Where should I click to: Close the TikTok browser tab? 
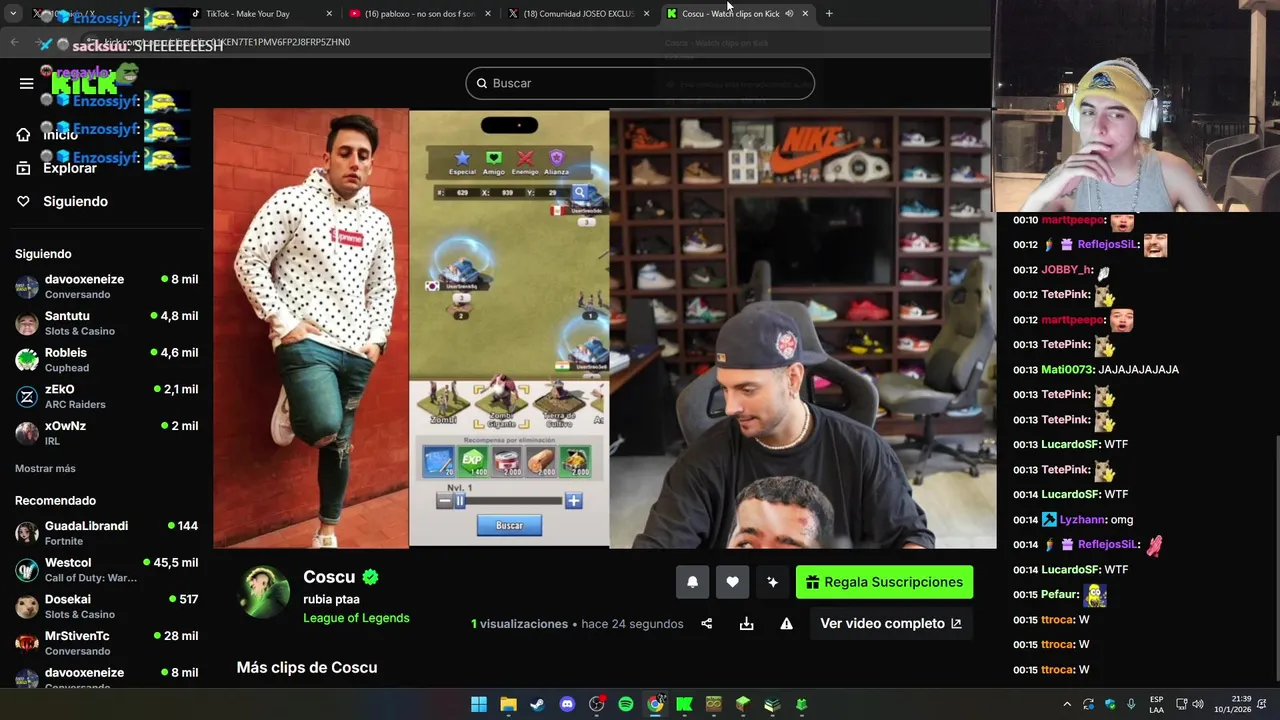pos(329,13)
